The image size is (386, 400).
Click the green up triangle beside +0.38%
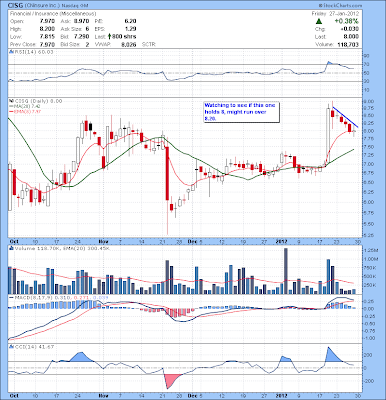pos(319,21)
